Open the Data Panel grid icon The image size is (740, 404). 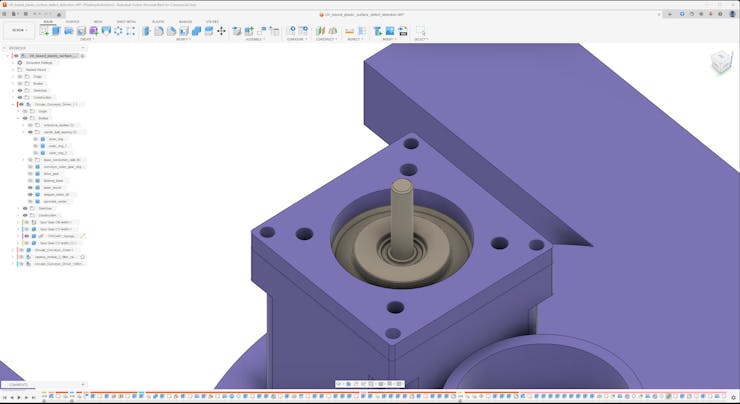coord(5,14)
